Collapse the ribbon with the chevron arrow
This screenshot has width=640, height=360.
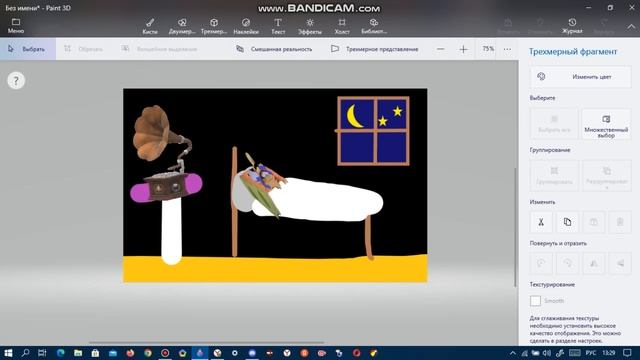click(x=631, y=27)
